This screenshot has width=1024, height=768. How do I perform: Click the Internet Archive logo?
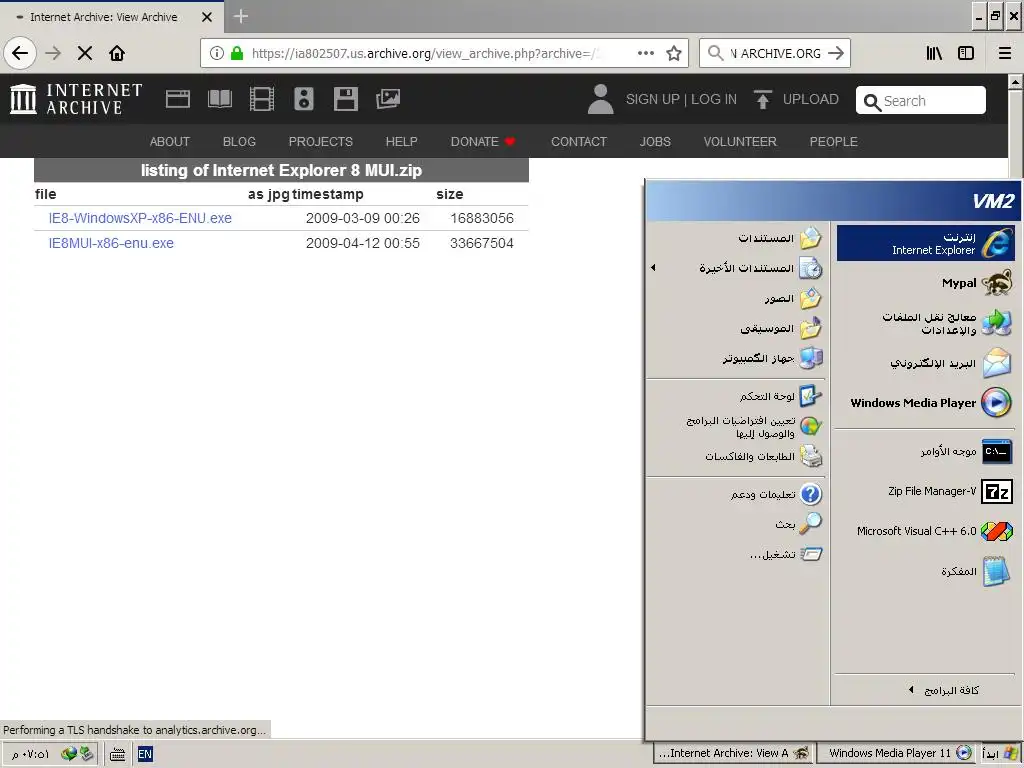click(76, 99)
